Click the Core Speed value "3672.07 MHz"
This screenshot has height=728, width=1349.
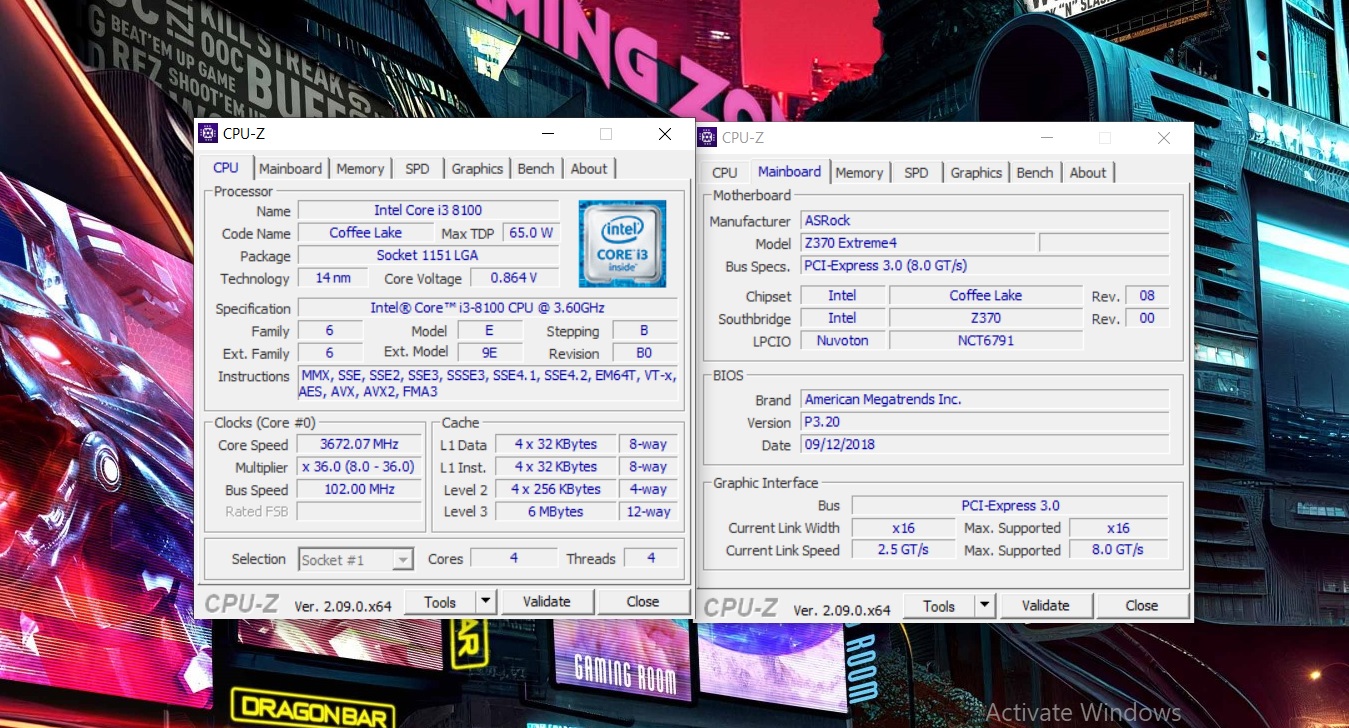pyautogui.click(x=360, y=444)
